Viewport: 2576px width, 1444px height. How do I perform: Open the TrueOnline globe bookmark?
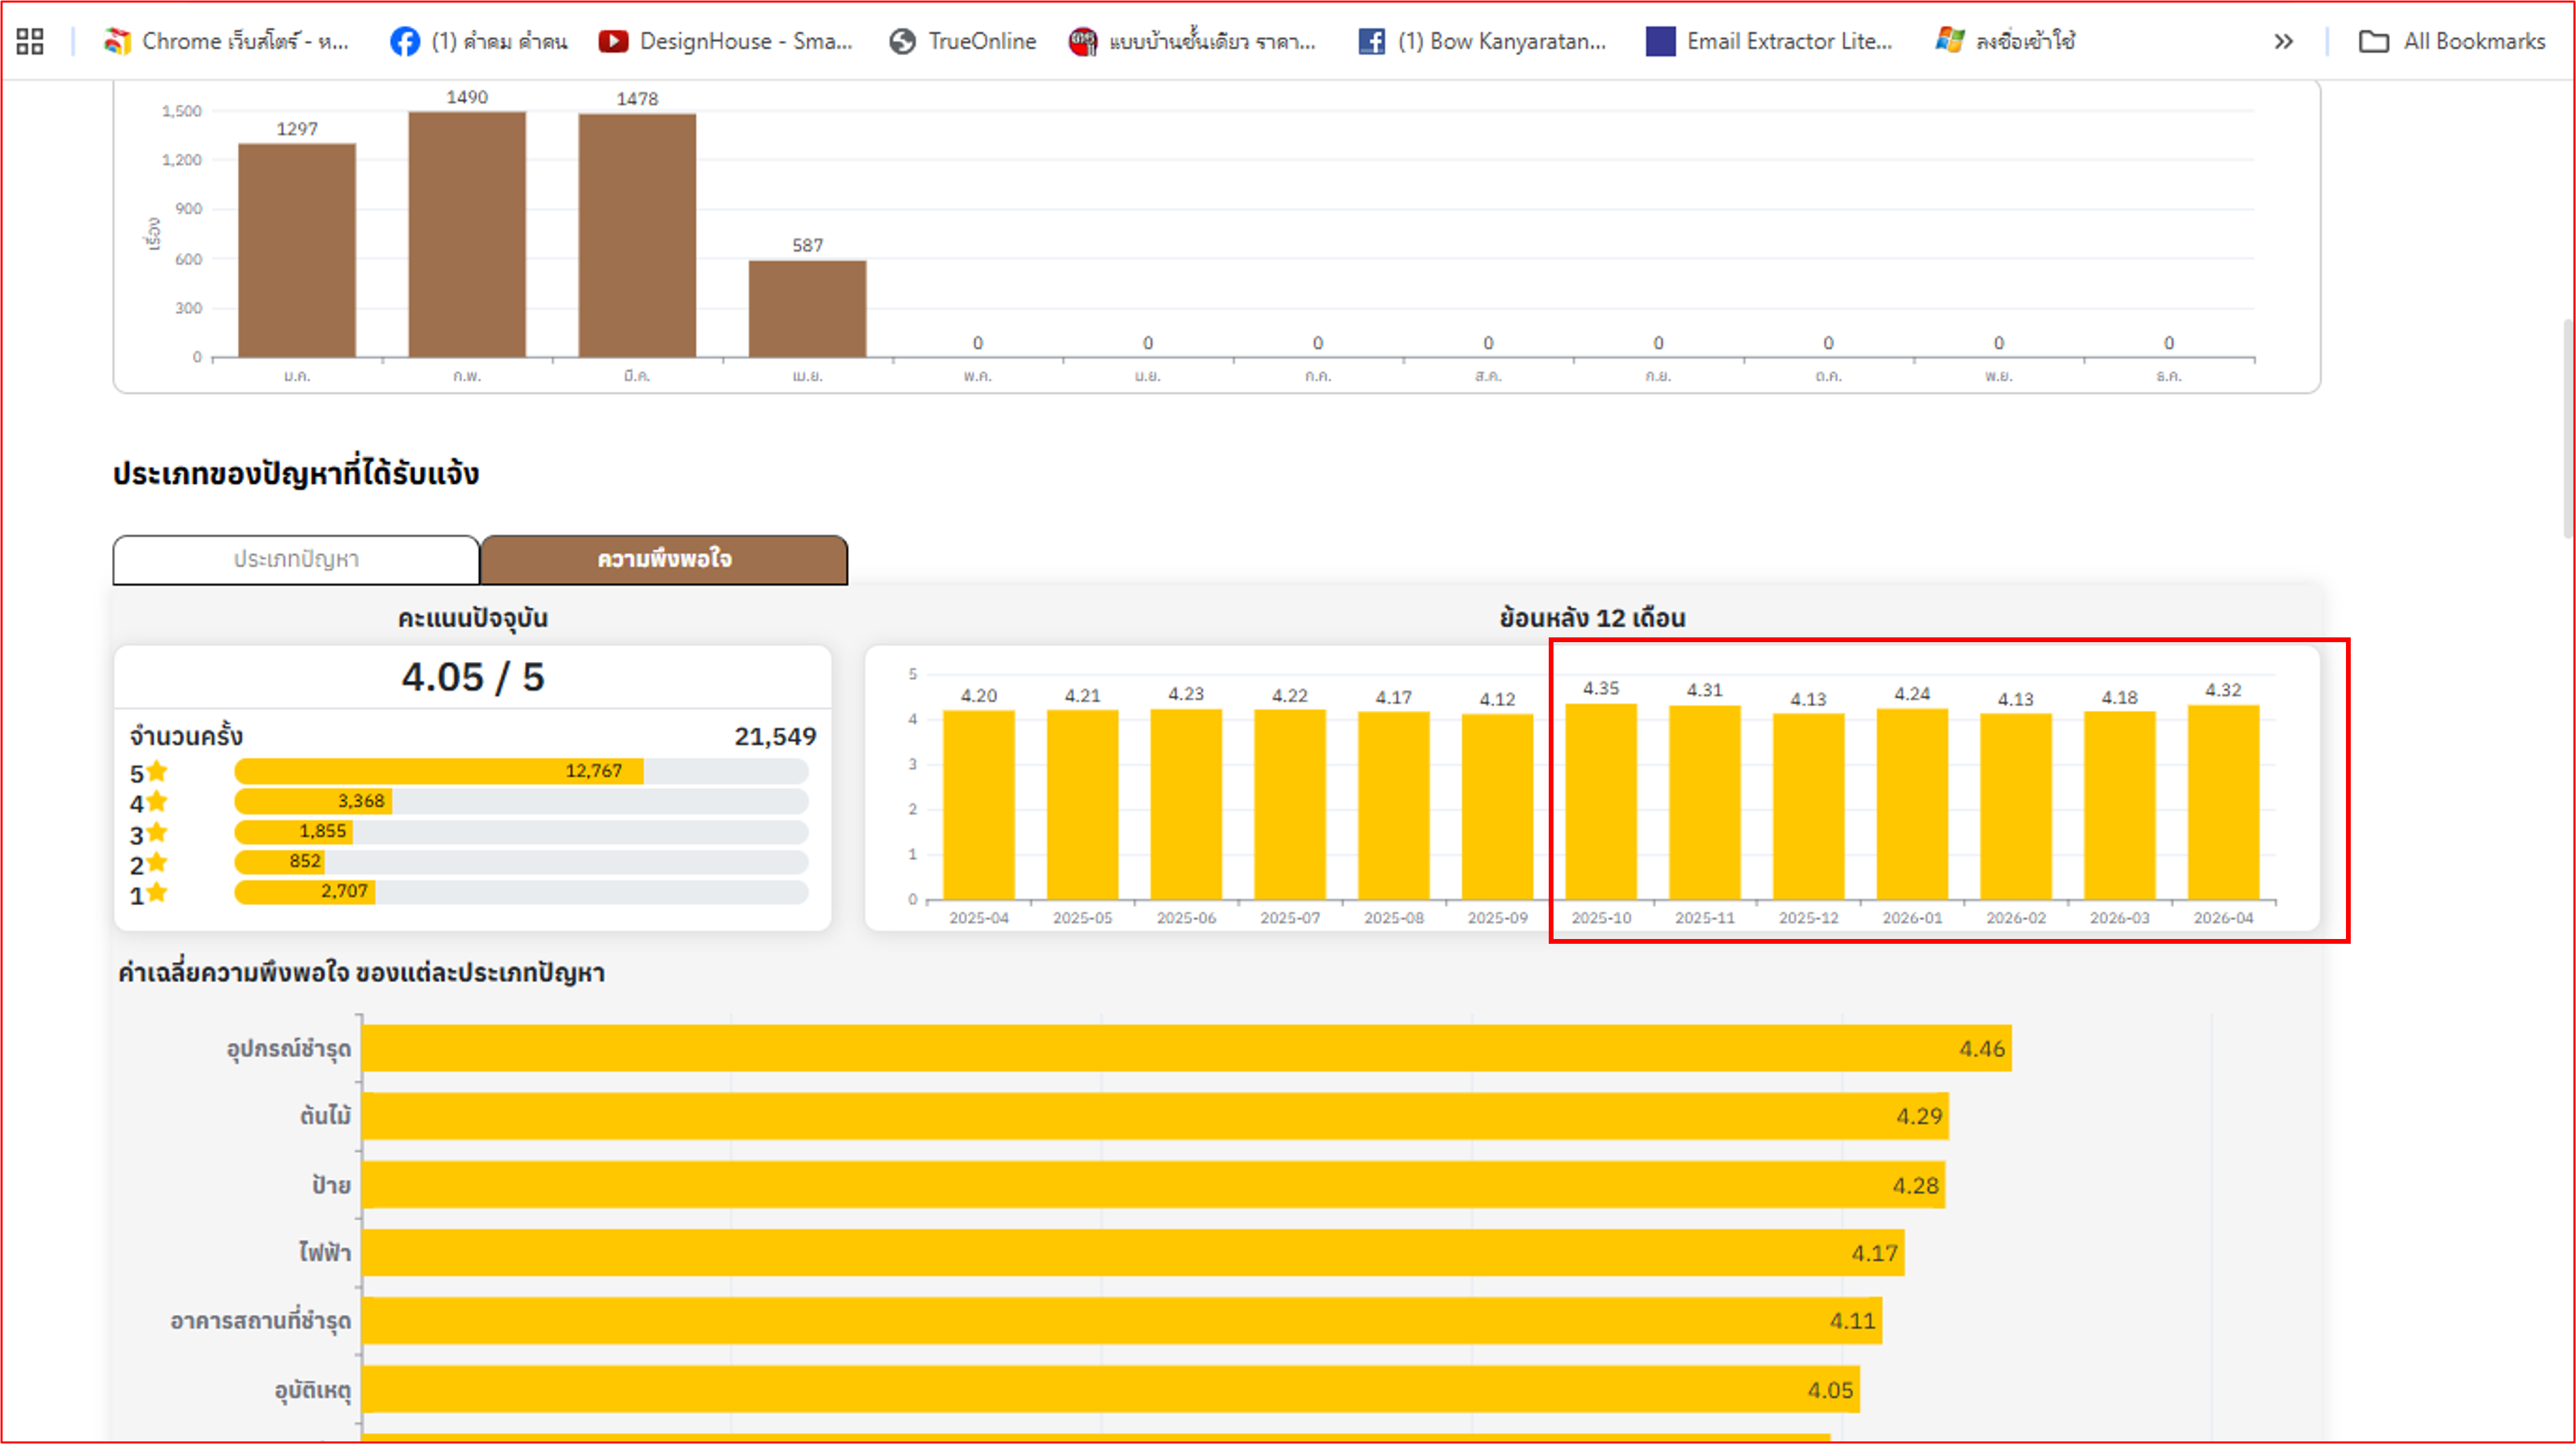[962, 41]
